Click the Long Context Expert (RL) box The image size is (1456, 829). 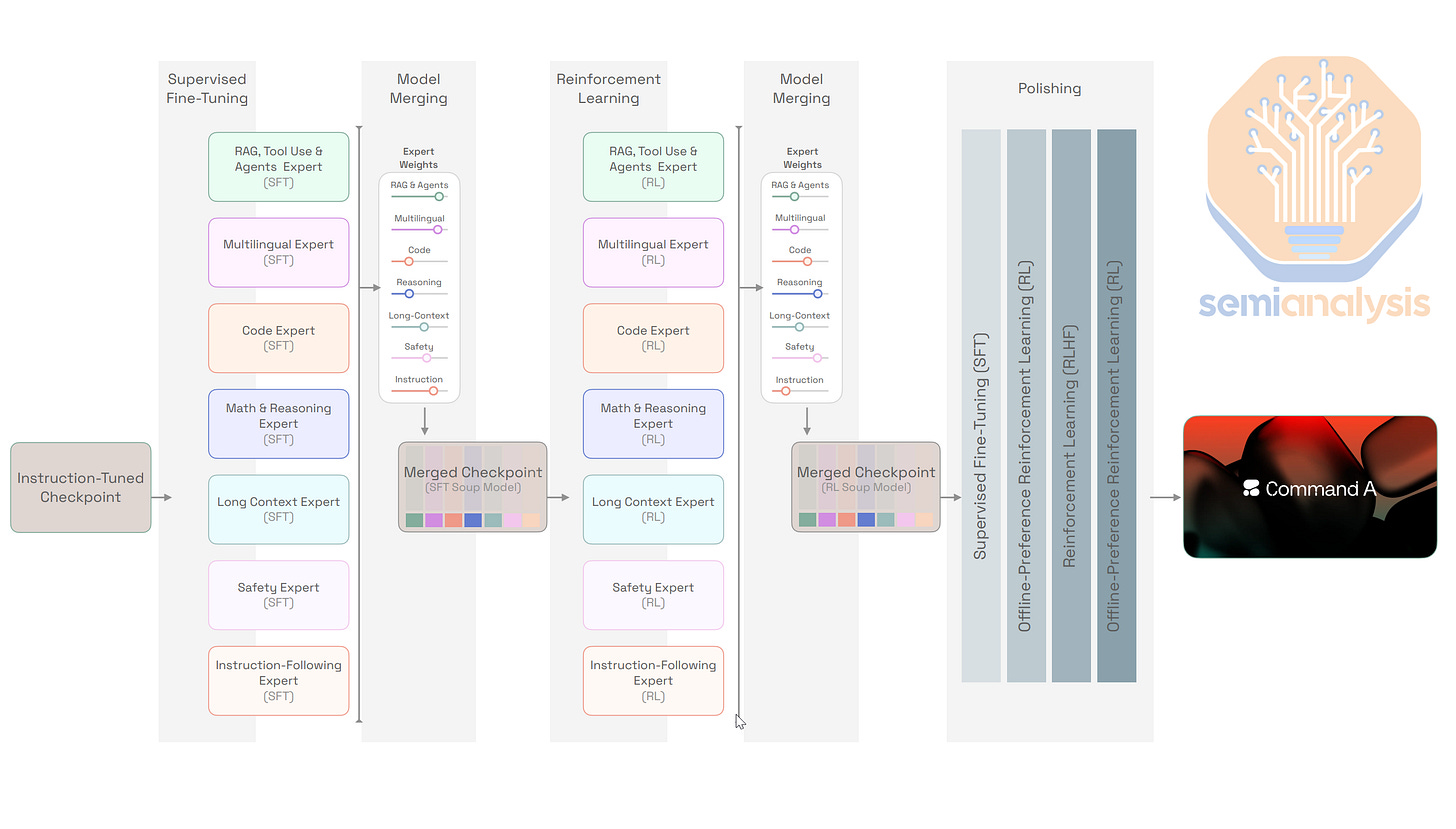[653, 509]
